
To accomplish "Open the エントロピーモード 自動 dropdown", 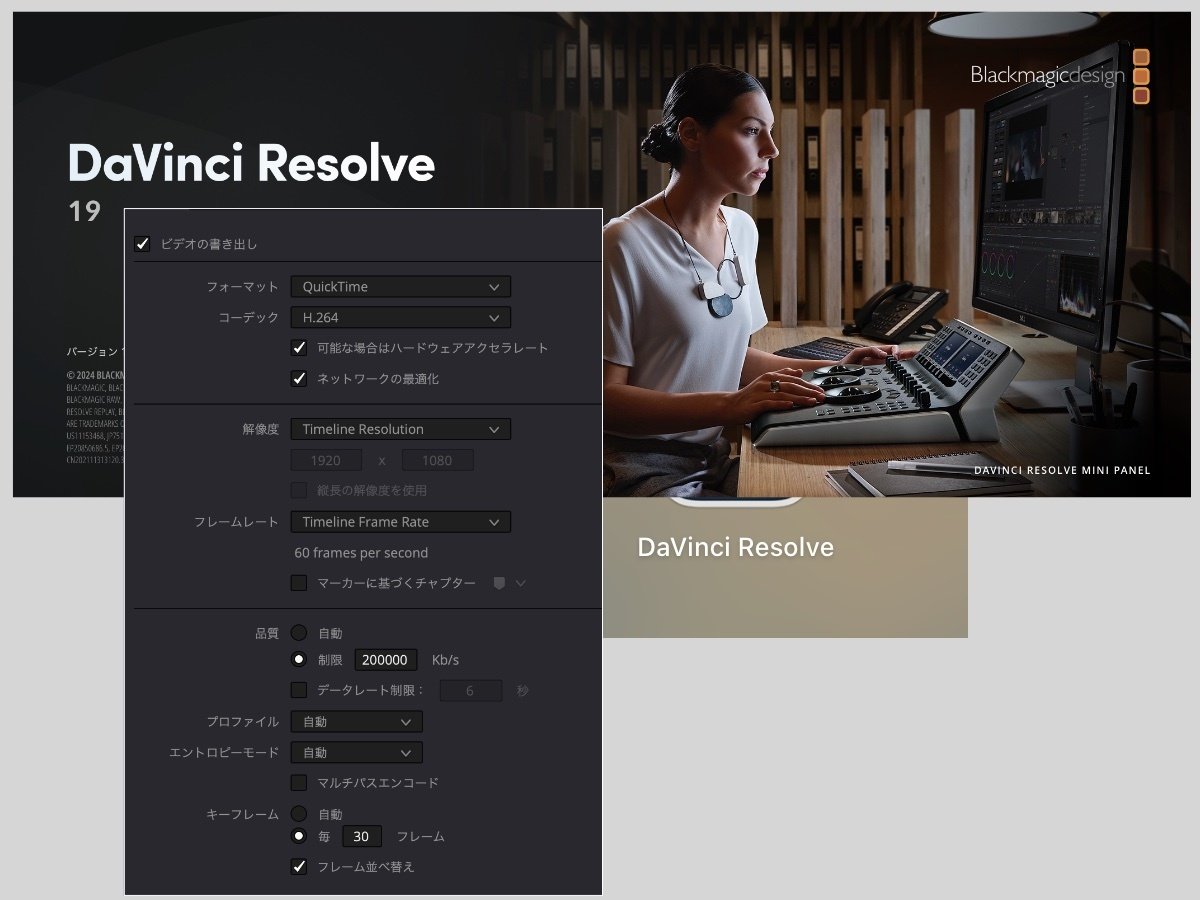I will (x=356, y=753).
